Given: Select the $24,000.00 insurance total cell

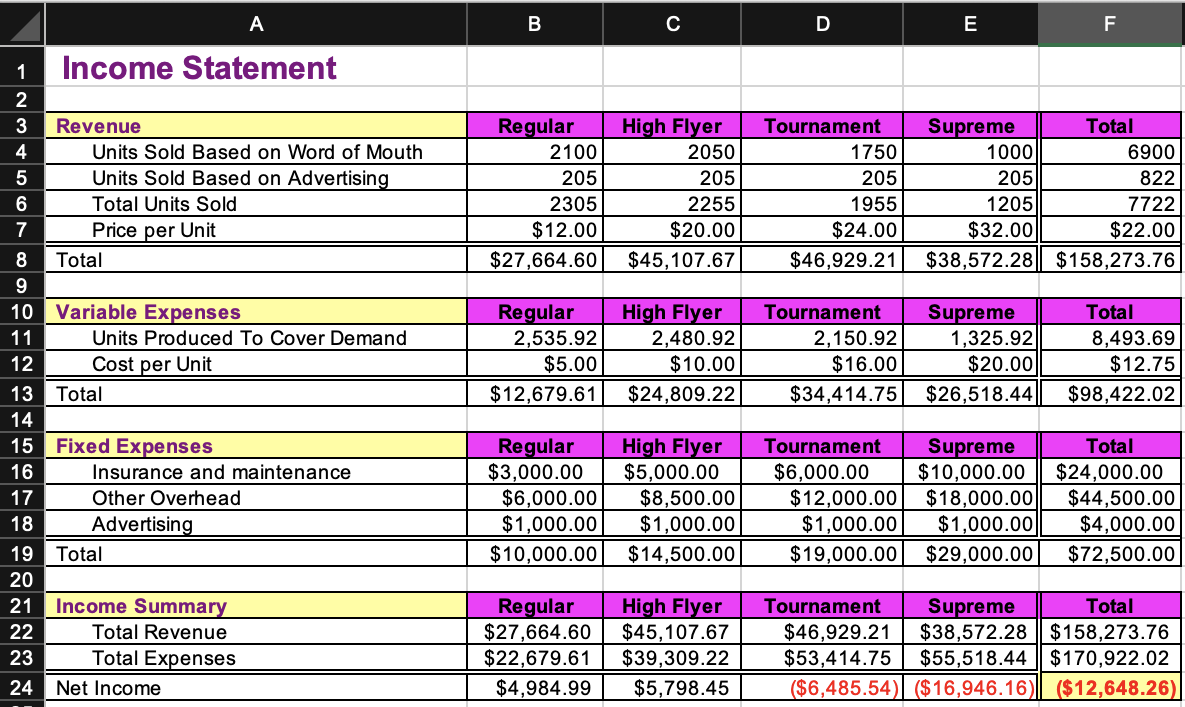Looking at the screenshot, I should (1109, 472).
